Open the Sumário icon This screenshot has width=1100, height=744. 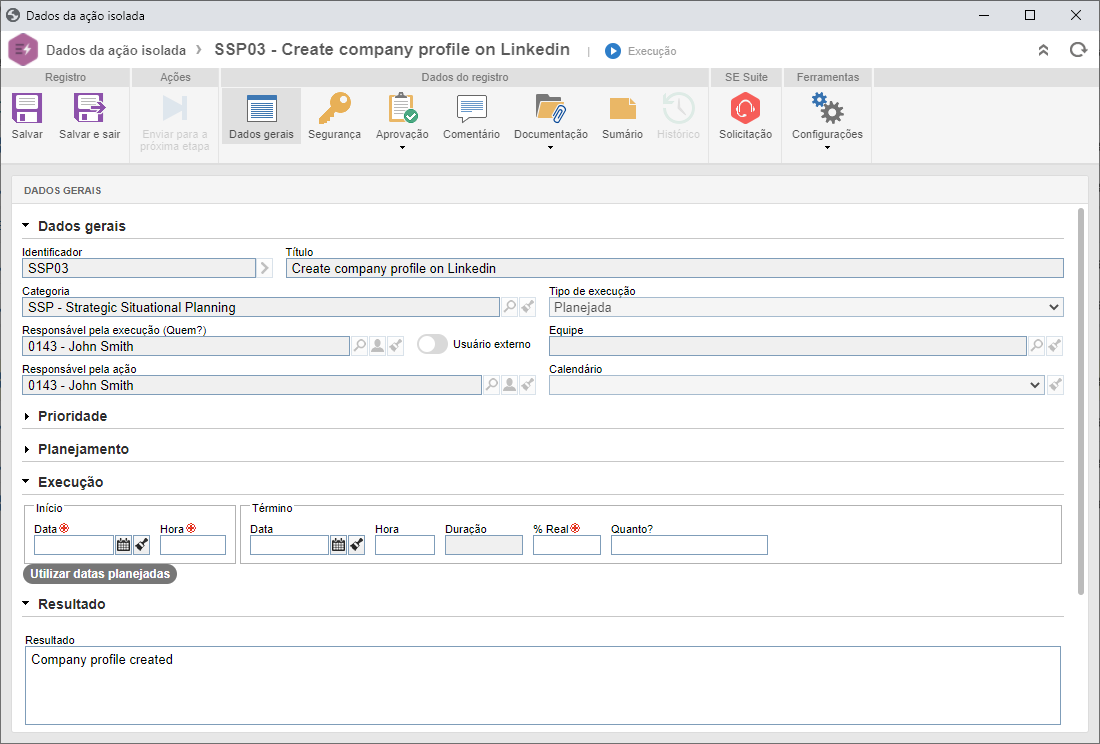[622, 109]
